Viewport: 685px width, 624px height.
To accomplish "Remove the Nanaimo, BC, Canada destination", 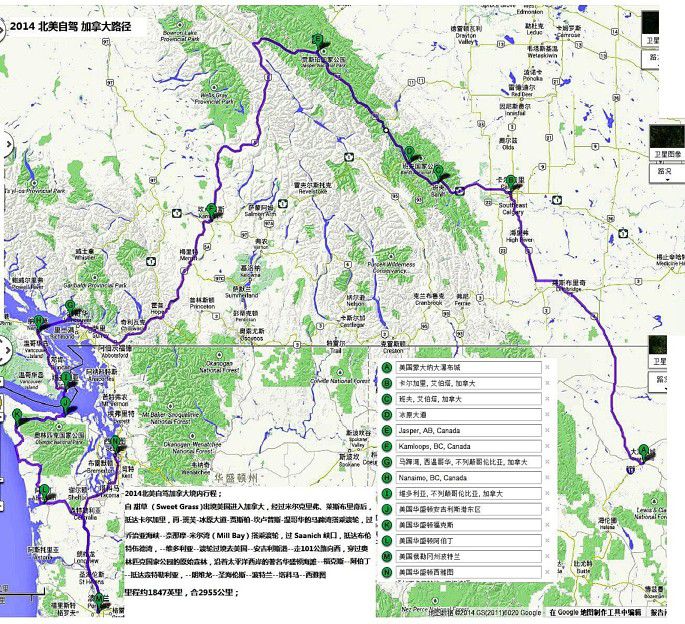I will [x=547, y=478].
